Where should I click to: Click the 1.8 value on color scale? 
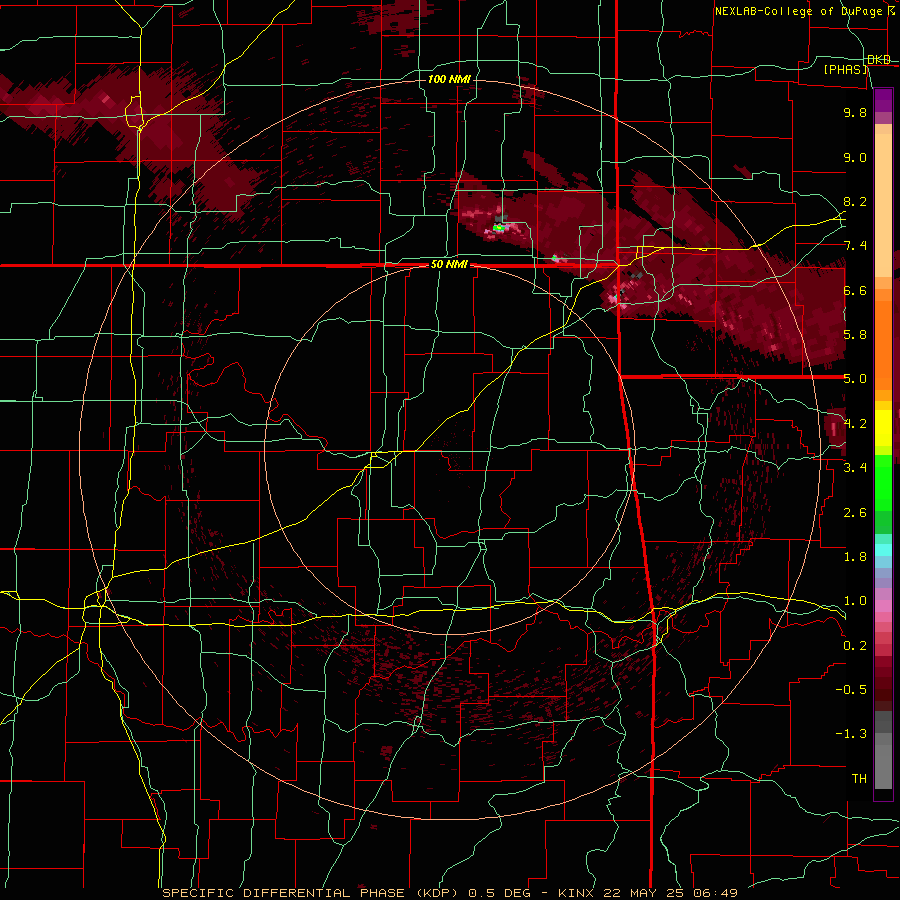(x=855, y=557)
